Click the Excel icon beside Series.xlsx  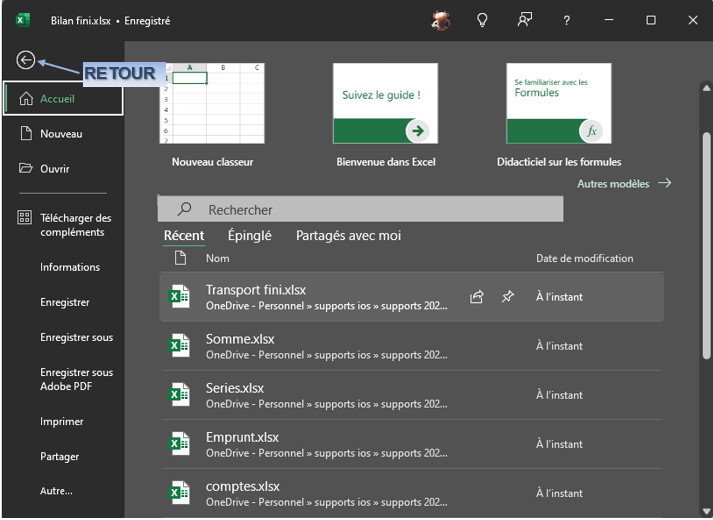179,395
